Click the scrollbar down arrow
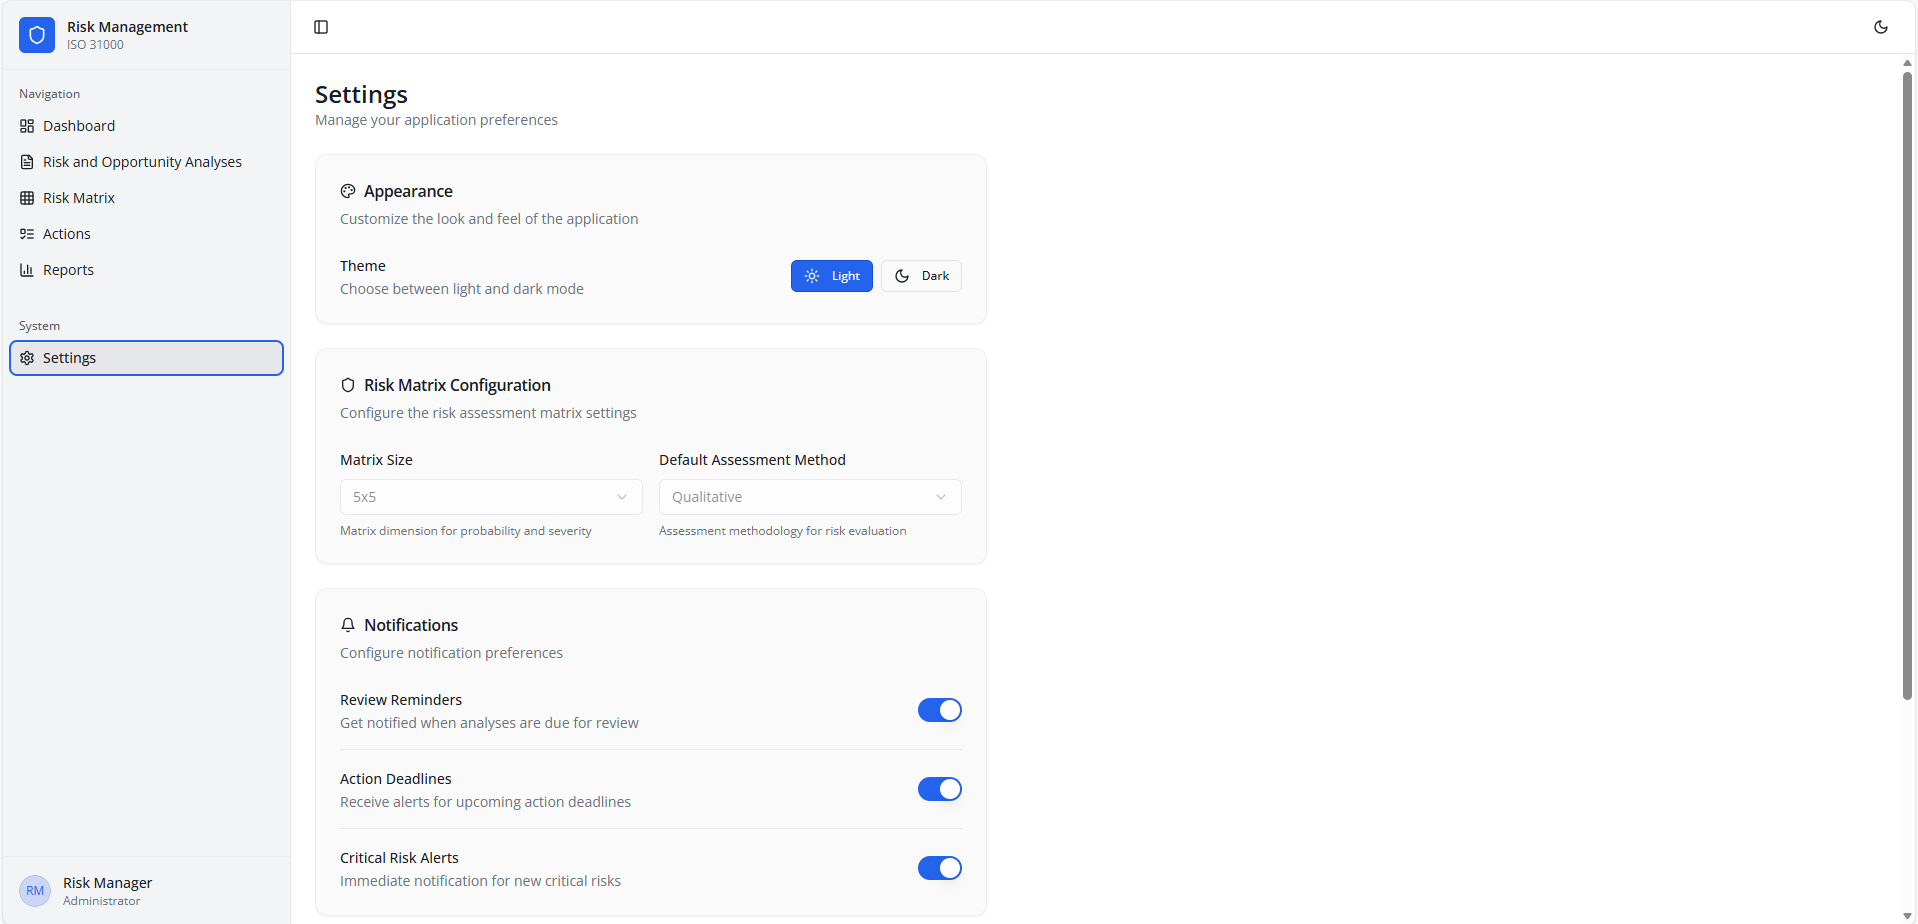 pos(1906,915)
